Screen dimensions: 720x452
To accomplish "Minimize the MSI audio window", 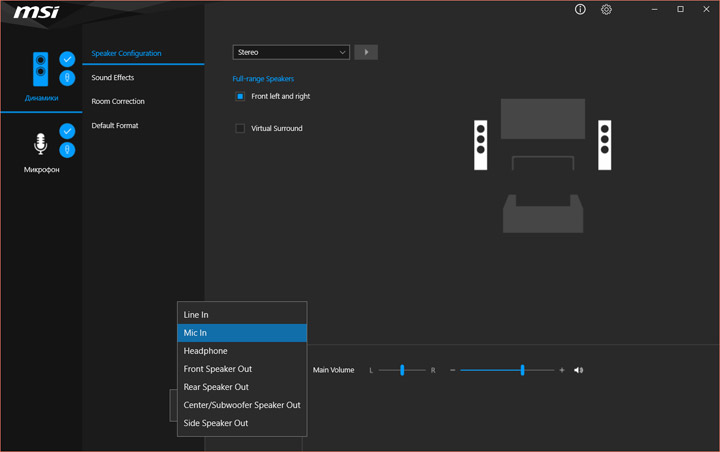I will [x=654, y=10].
